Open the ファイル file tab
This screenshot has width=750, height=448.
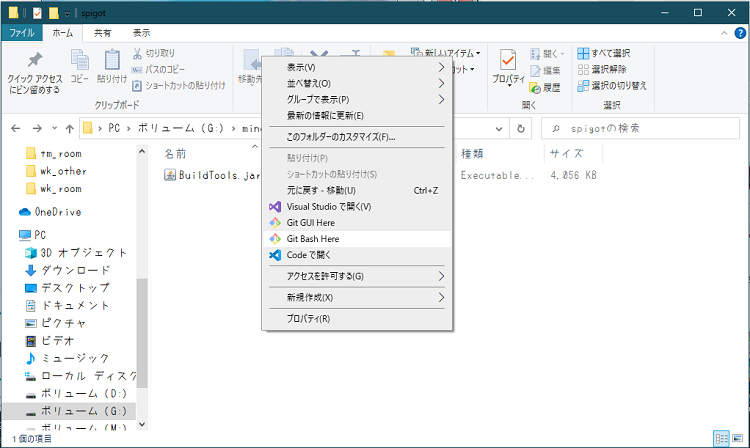pyautogui.click(x=22, y=32)
